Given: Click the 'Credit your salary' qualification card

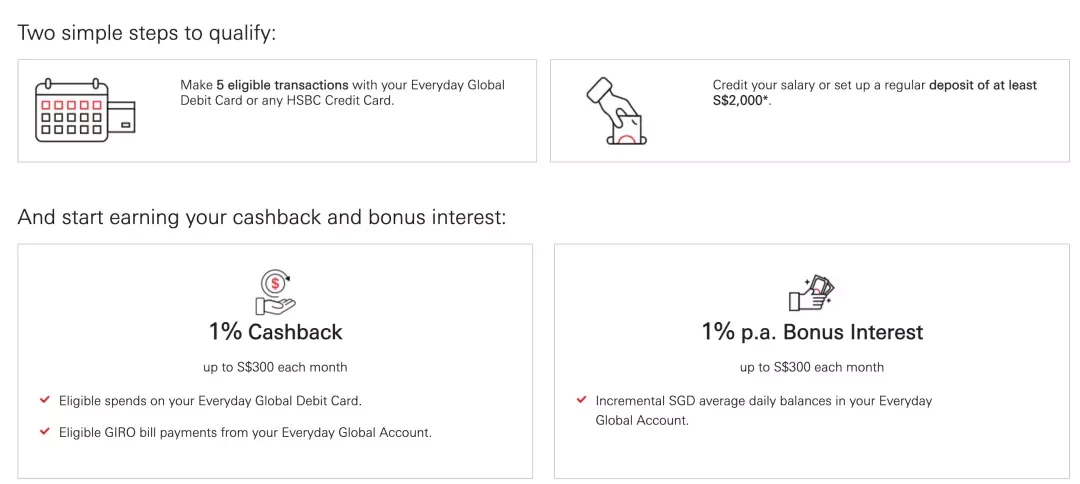Looking at the screenshot, I should click(810, 111).
